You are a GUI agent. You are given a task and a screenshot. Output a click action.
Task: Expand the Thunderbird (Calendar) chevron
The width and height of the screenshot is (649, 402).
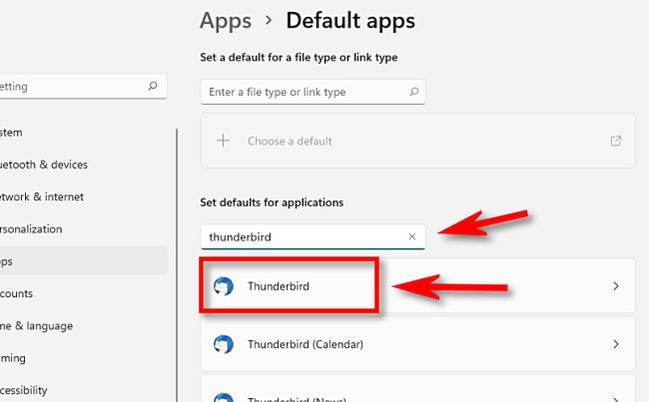tap(616, 344)
